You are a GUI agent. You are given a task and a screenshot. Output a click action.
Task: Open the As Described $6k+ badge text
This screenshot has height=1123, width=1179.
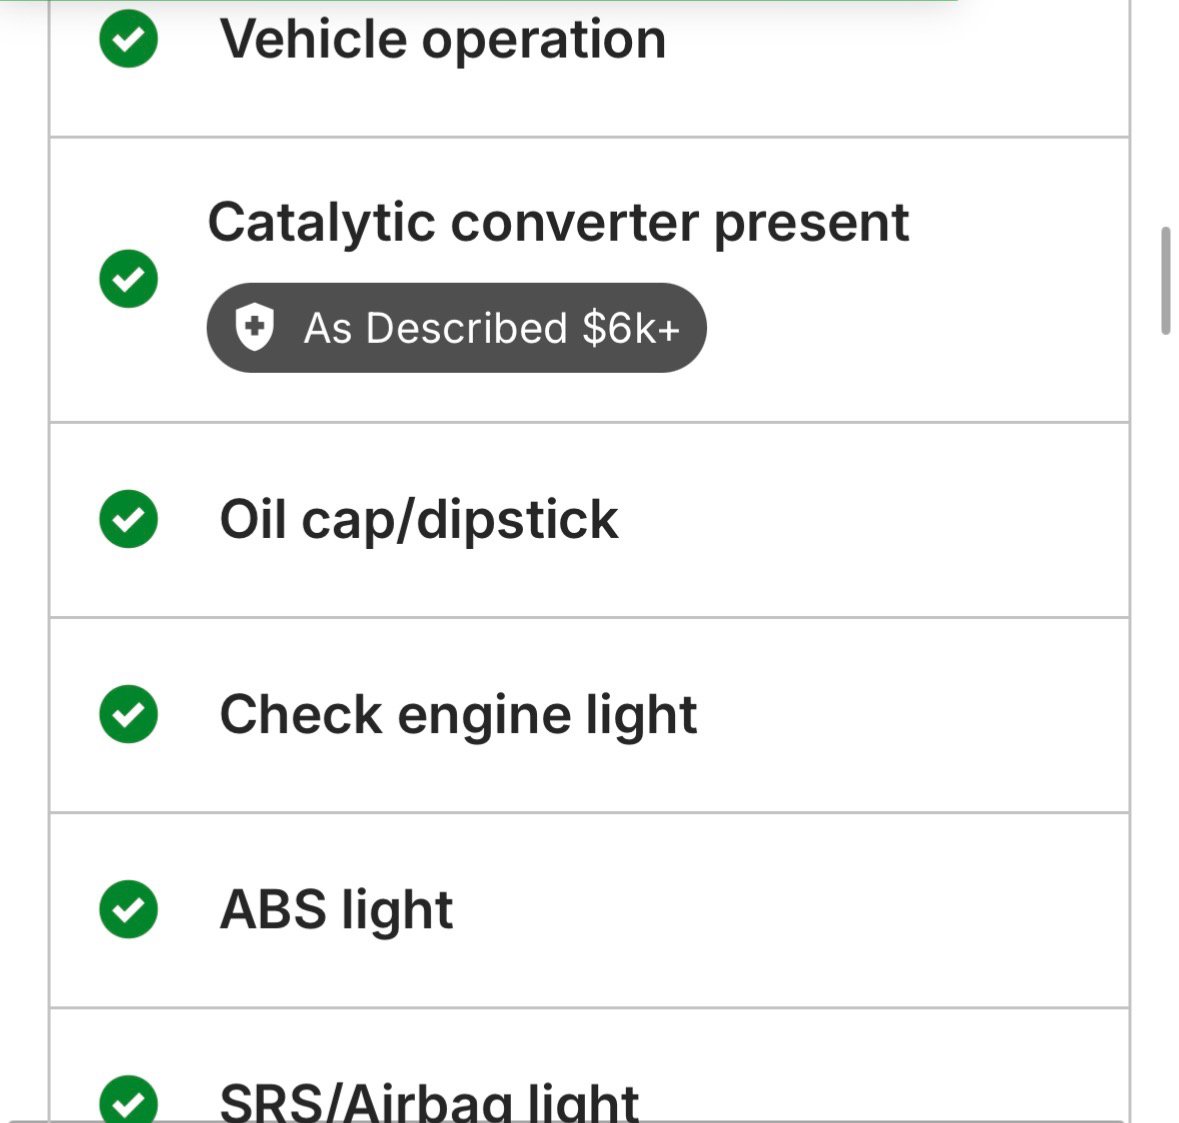491,328
